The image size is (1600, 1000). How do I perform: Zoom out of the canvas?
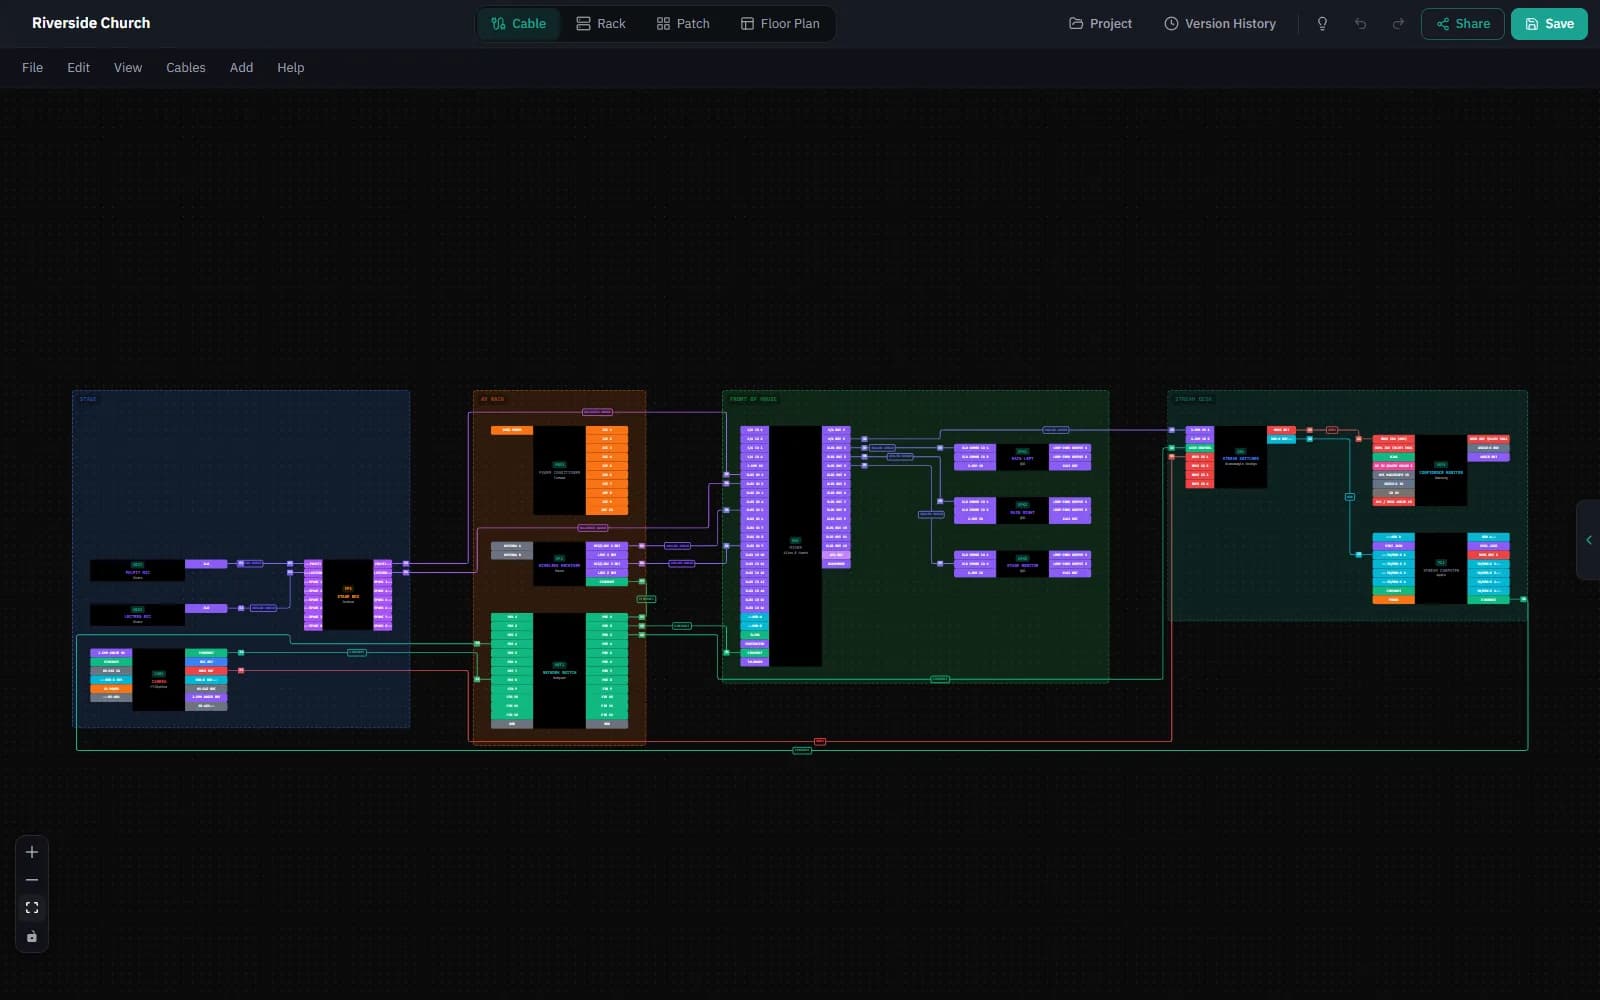click(32, 880)
